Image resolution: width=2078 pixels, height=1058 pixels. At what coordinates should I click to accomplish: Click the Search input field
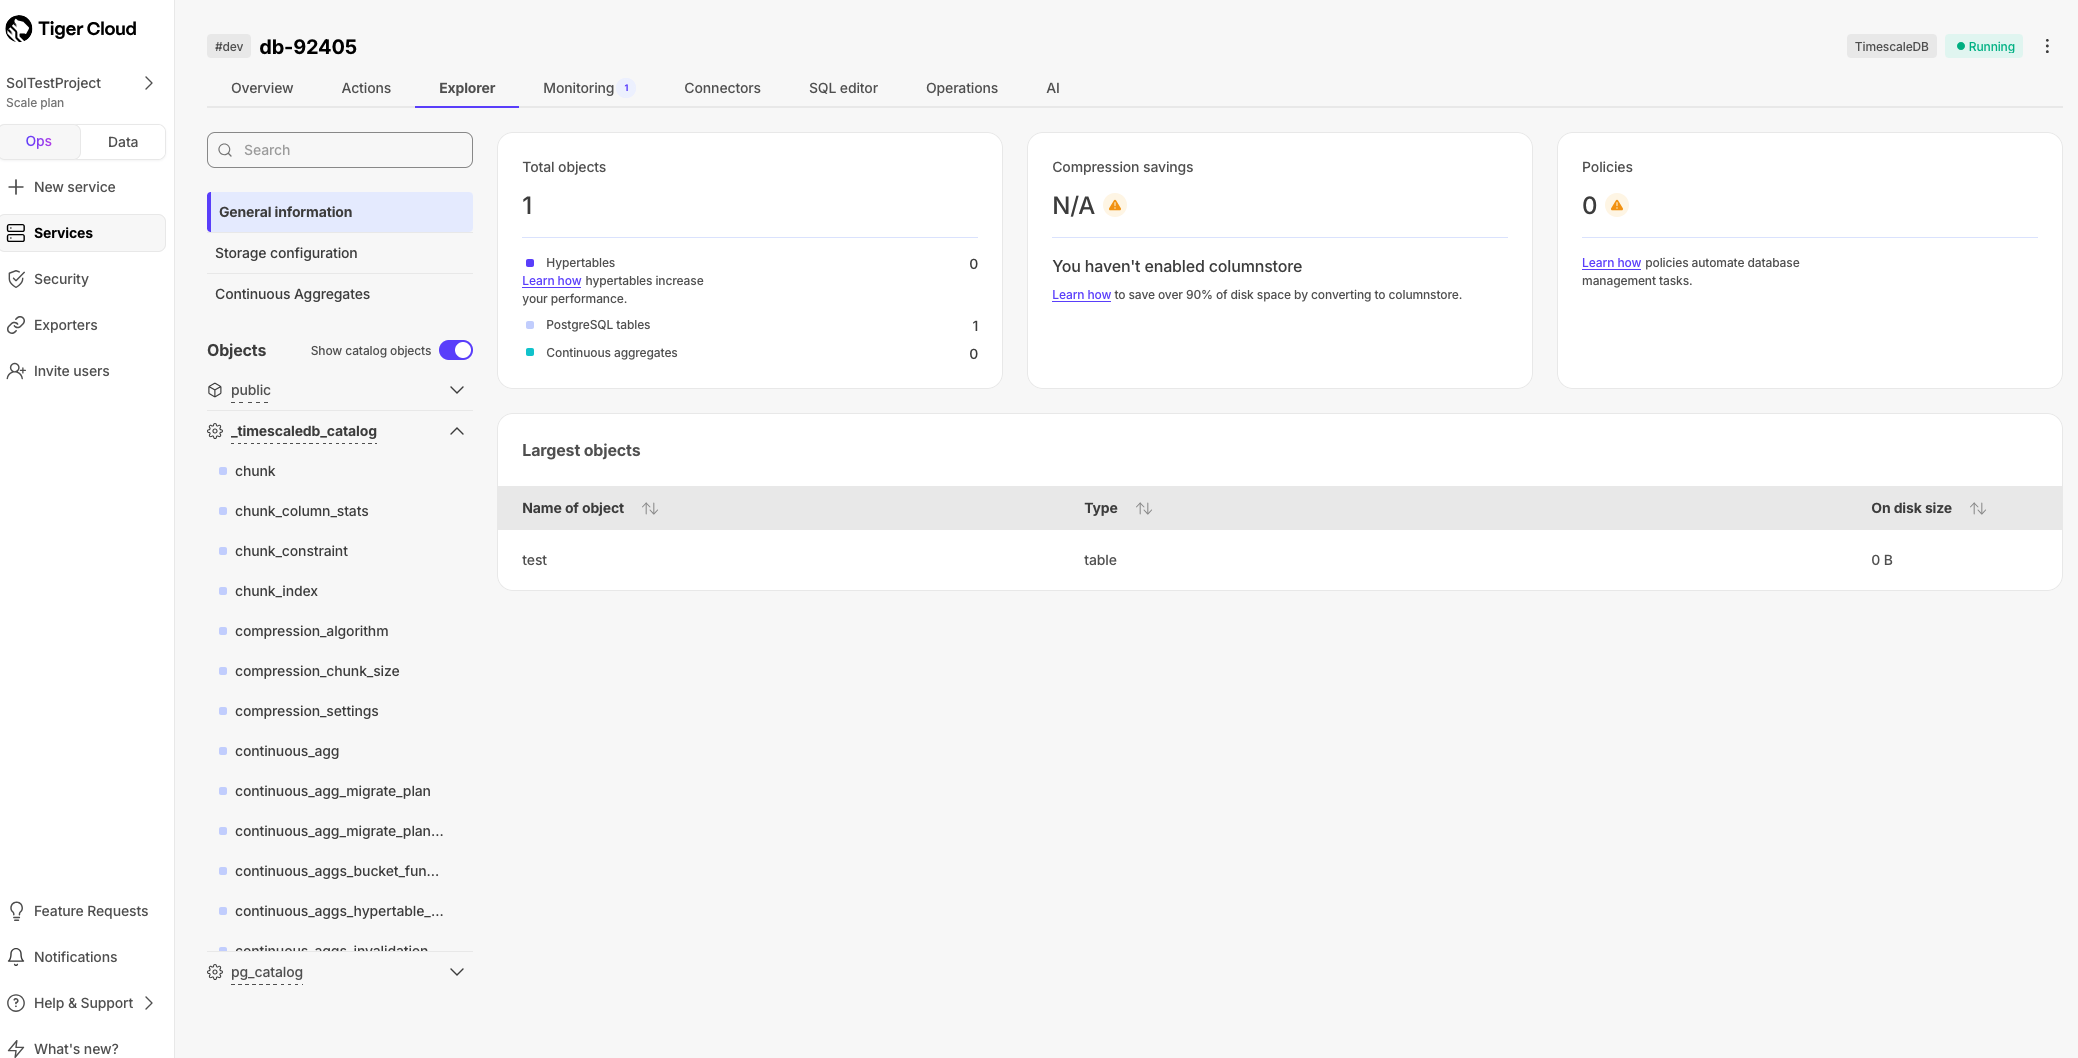point(340,150)
